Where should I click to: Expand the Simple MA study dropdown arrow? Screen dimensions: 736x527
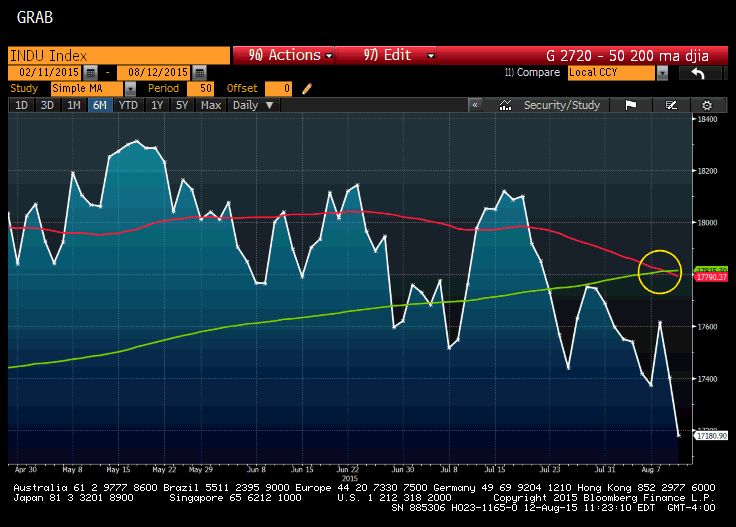click(x=130, y=89)
